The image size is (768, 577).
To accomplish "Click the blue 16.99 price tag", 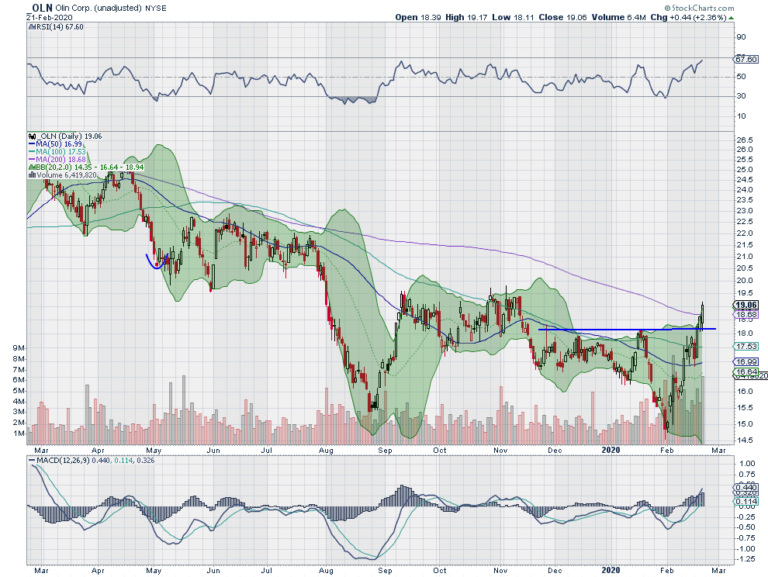I will (x=746, y=362).
